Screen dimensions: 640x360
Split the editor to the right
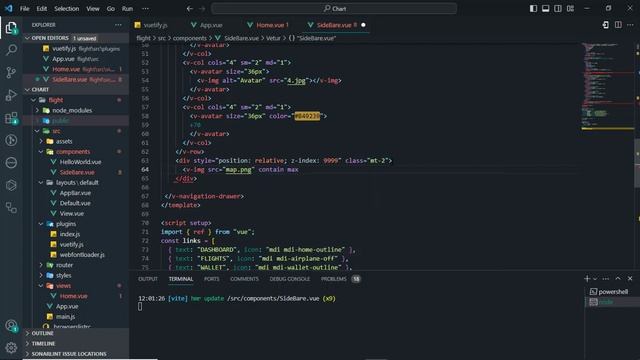pos(618,25)
